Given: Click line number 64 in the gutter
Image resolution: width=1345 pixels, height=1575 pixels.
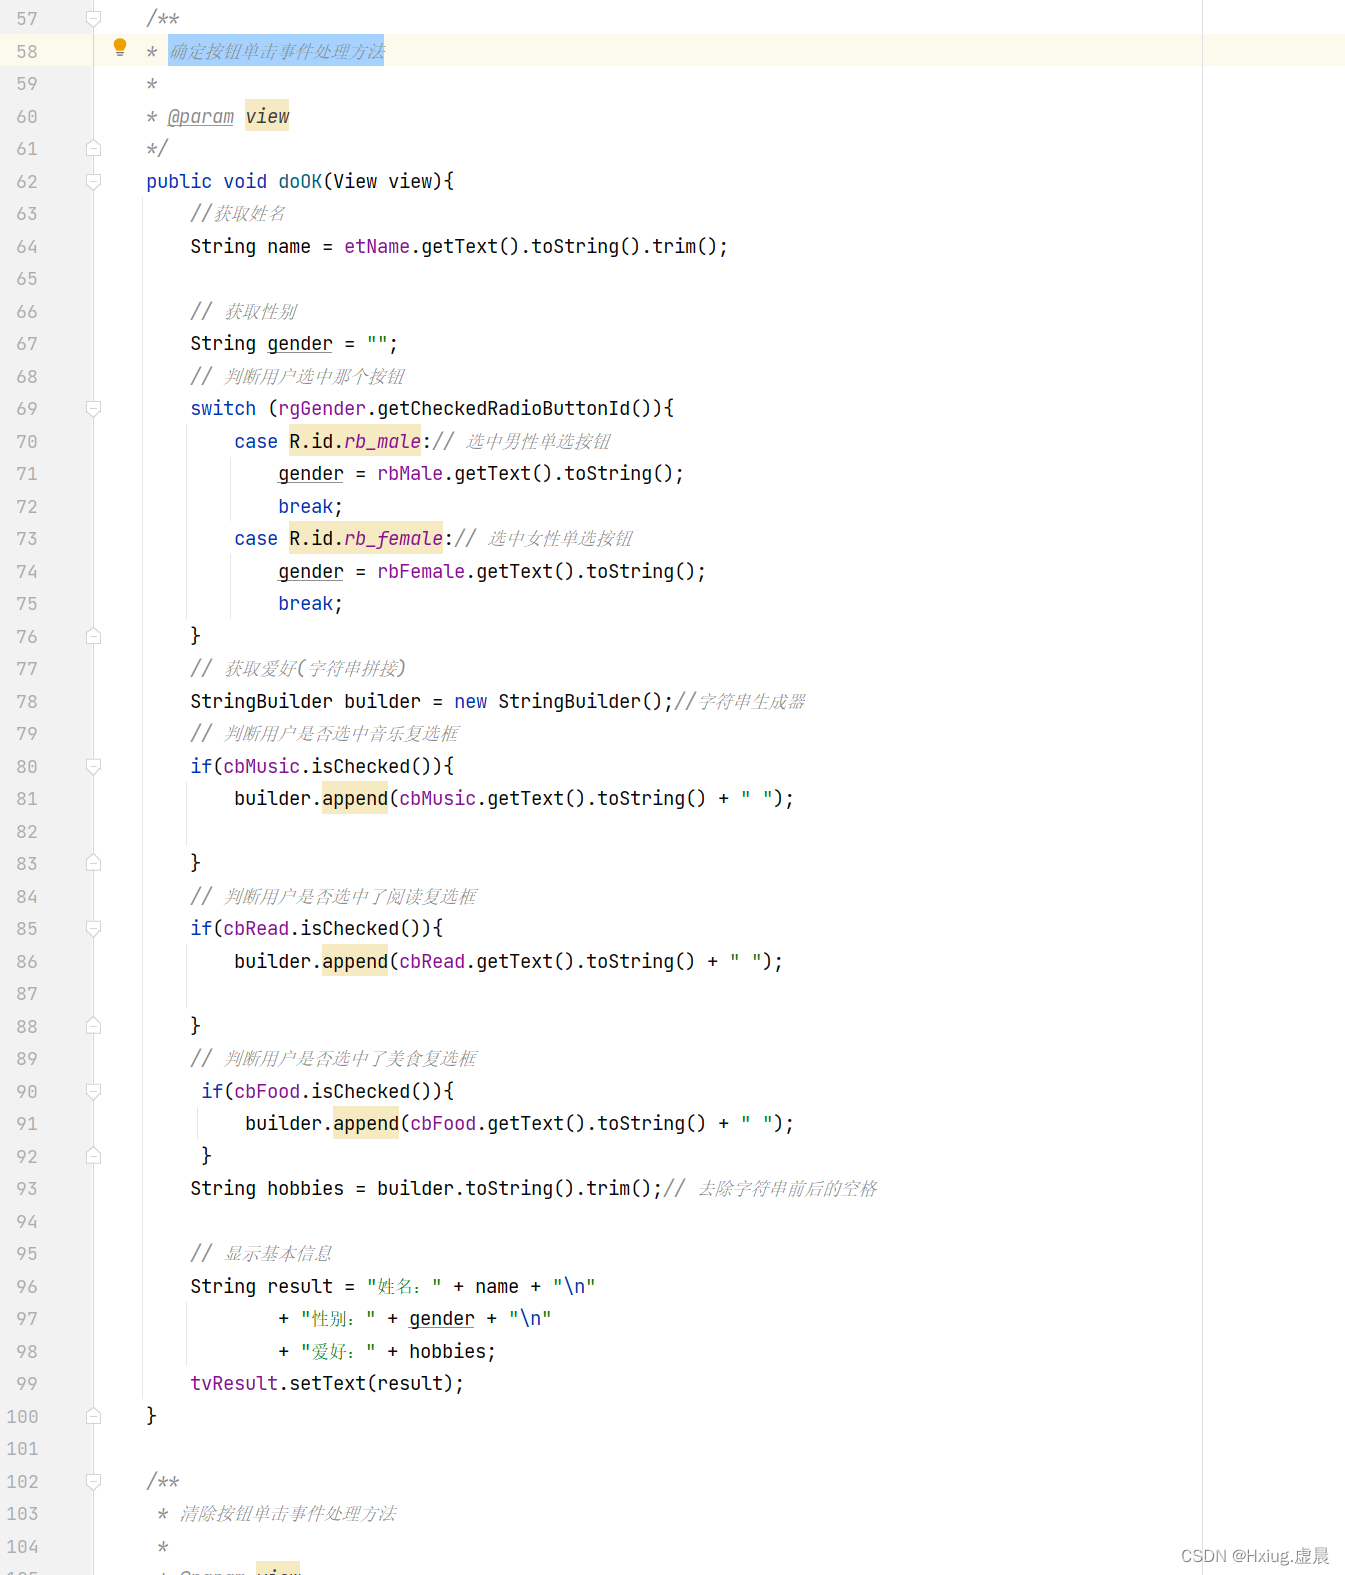Looking at the screenshot, I should pos(27,246).
